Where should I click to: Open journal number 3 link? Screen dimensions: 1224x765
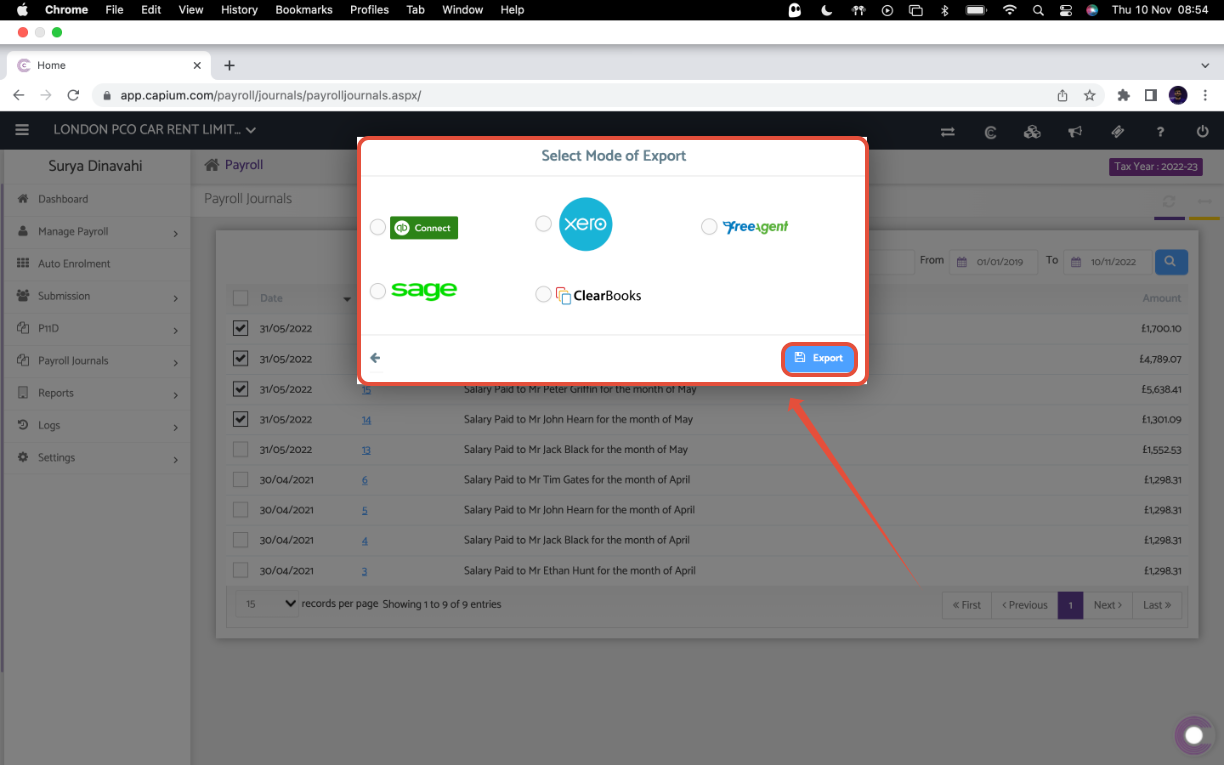365,571
